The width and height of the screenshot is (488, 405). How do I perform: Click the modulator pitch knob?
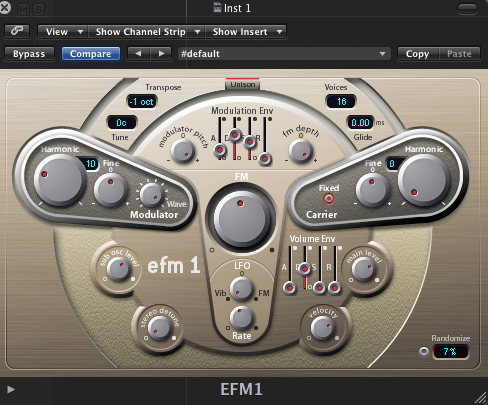[183, 151]
